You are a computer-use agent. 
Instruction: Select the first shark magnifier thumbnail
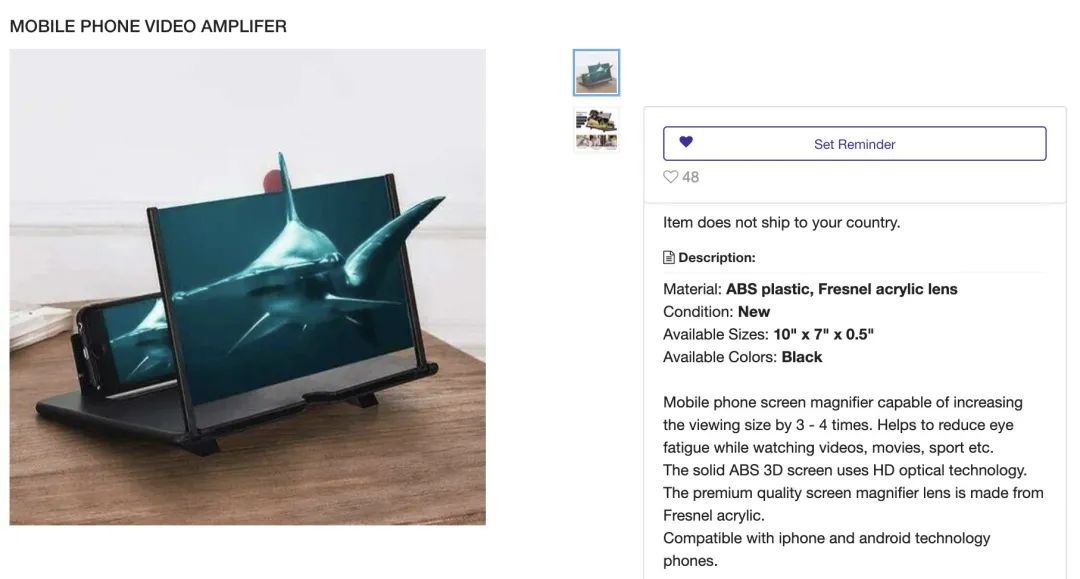(596, 72)
